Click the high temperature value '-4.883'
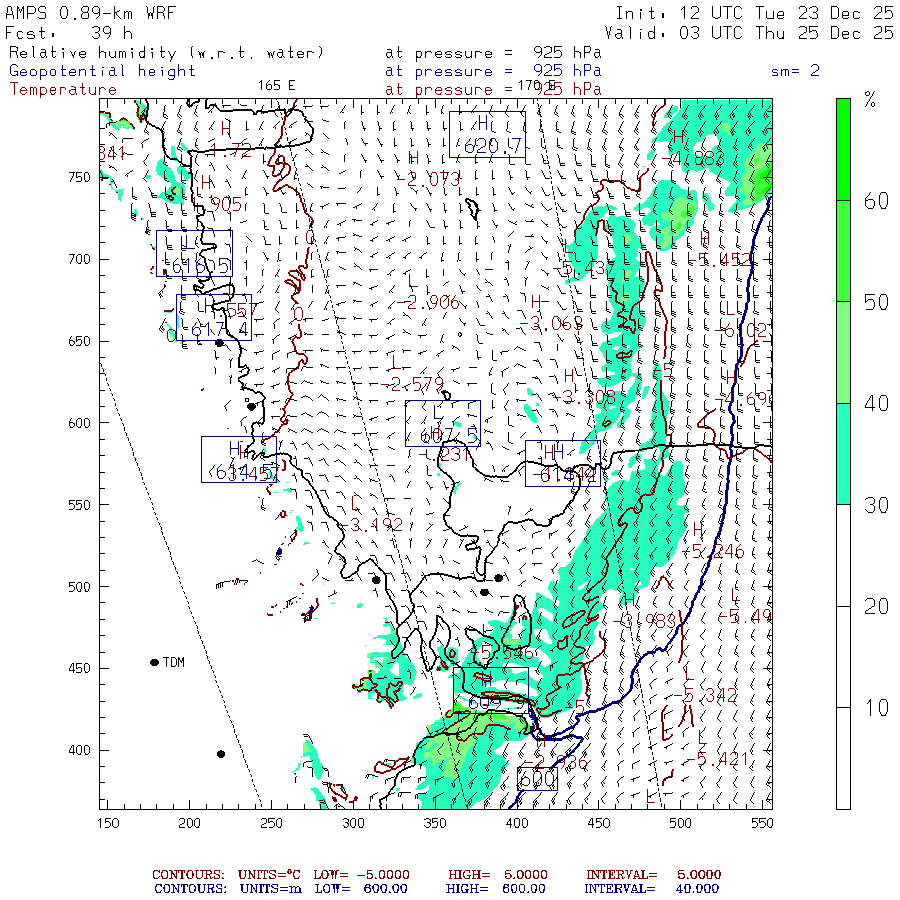 [x=693, y=158]
